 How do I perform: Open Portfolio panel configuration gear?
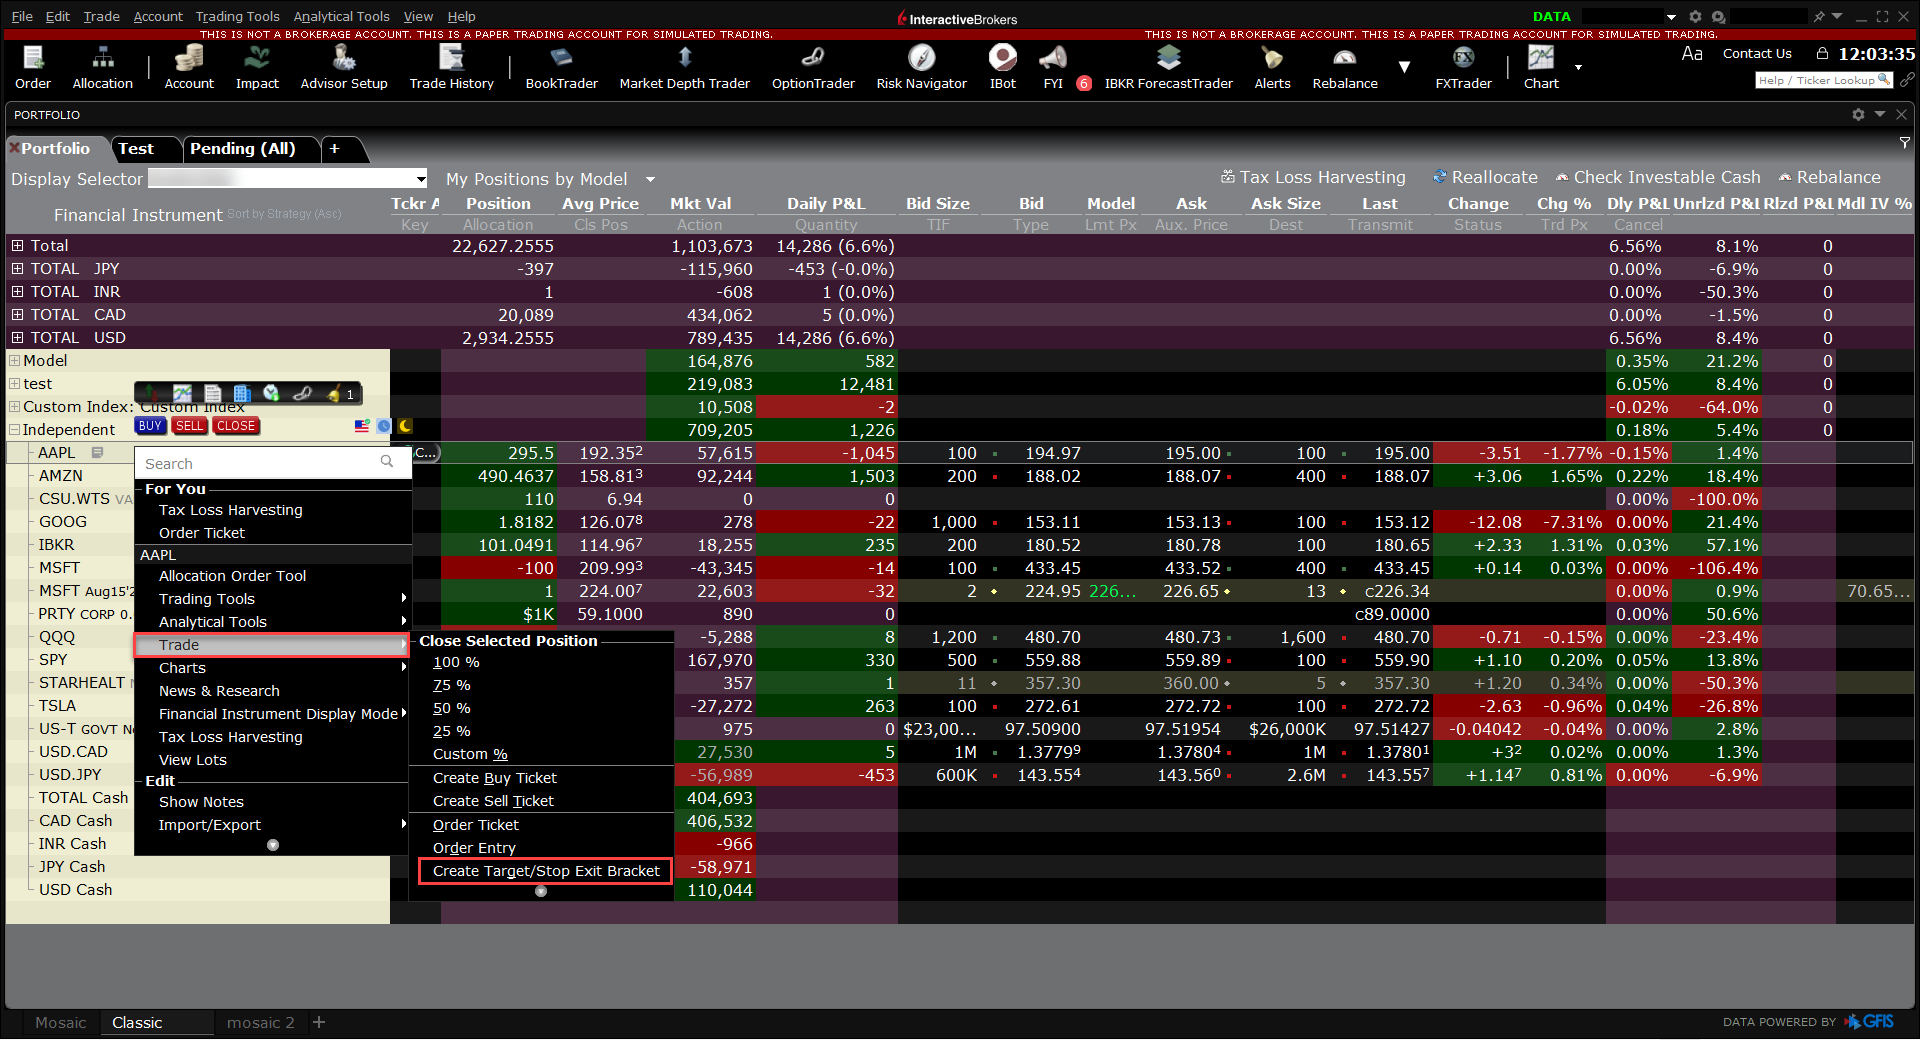tap(1858, 115)
